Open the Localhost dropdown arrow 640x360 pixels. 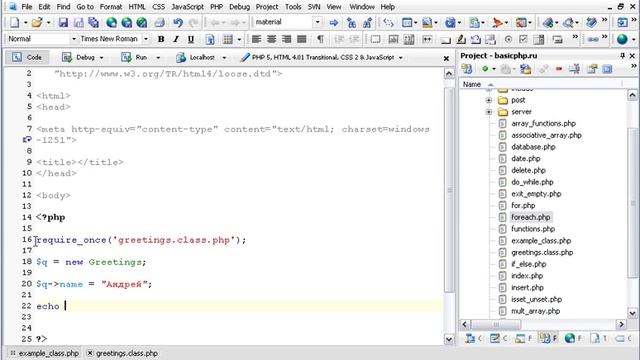pos(224,58)
